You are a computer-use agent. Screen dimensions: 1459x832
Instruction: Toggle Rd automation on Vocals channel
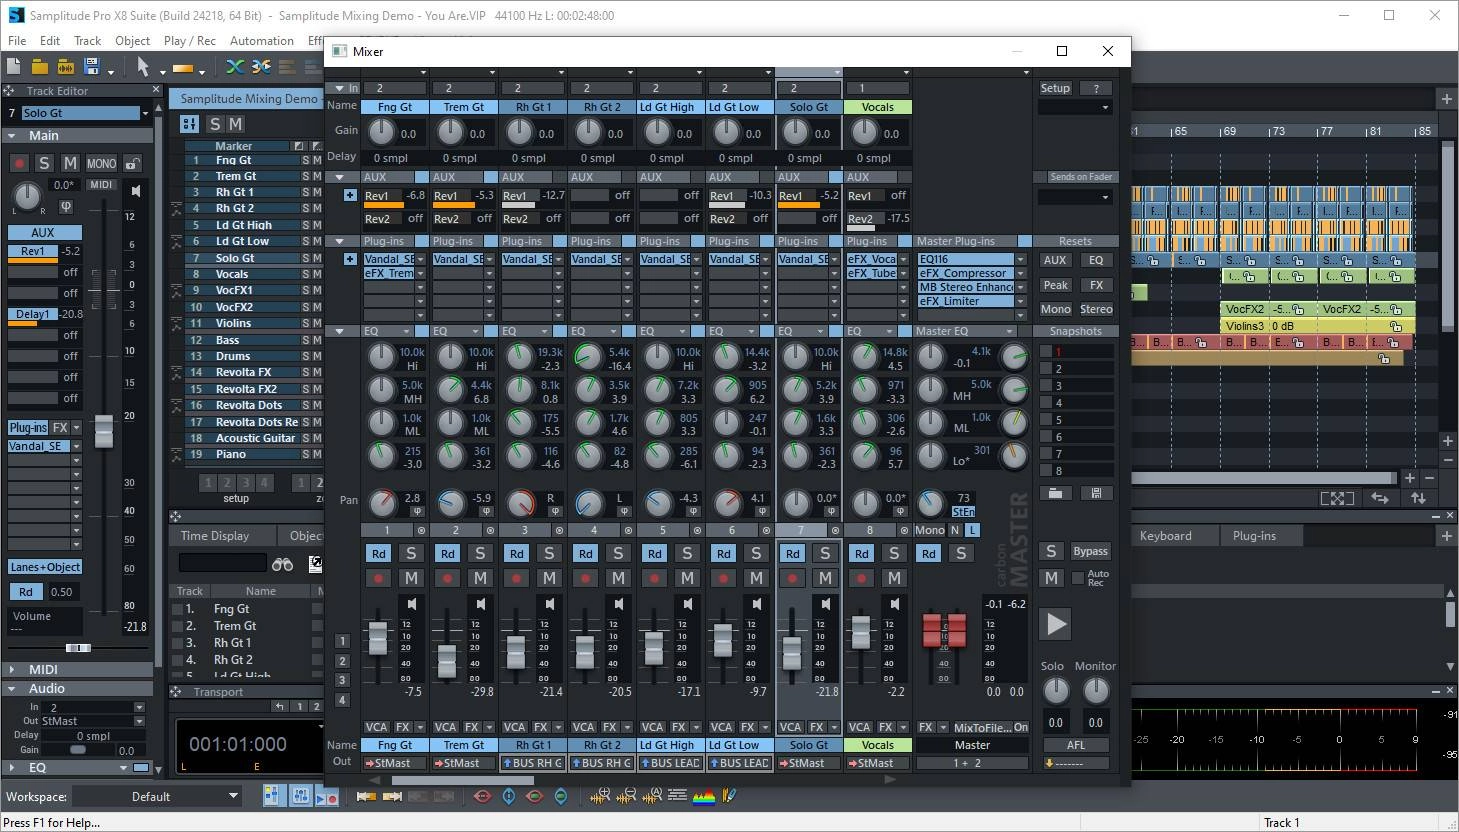[x=861, y=553]
